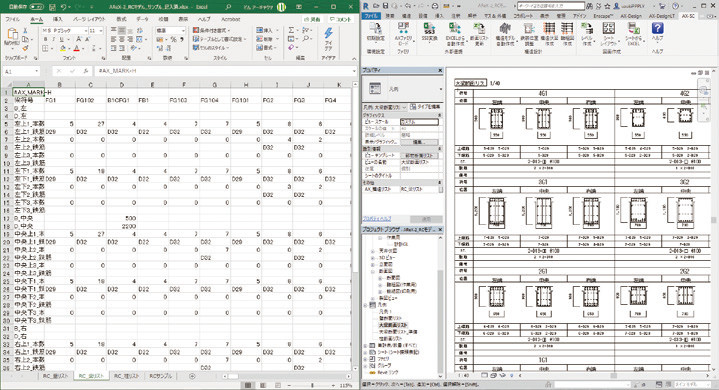Switch to the Acrobat ribbon tab
719x390 pixels.
[231, 19]
